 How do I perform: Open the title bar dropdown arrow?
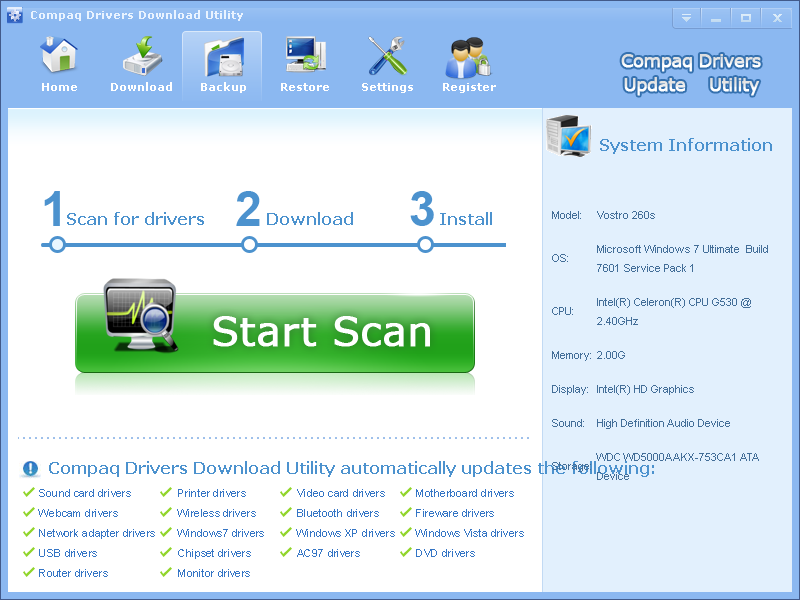pos(686,17)
